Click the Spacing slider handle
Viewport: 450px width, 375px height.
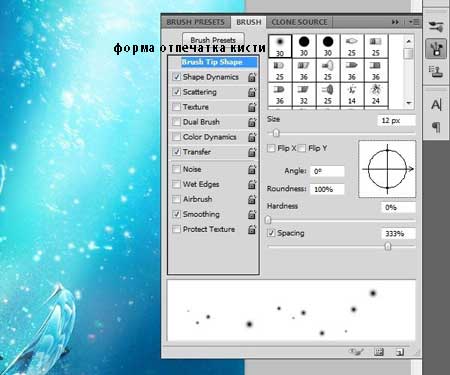coord(388,246)
